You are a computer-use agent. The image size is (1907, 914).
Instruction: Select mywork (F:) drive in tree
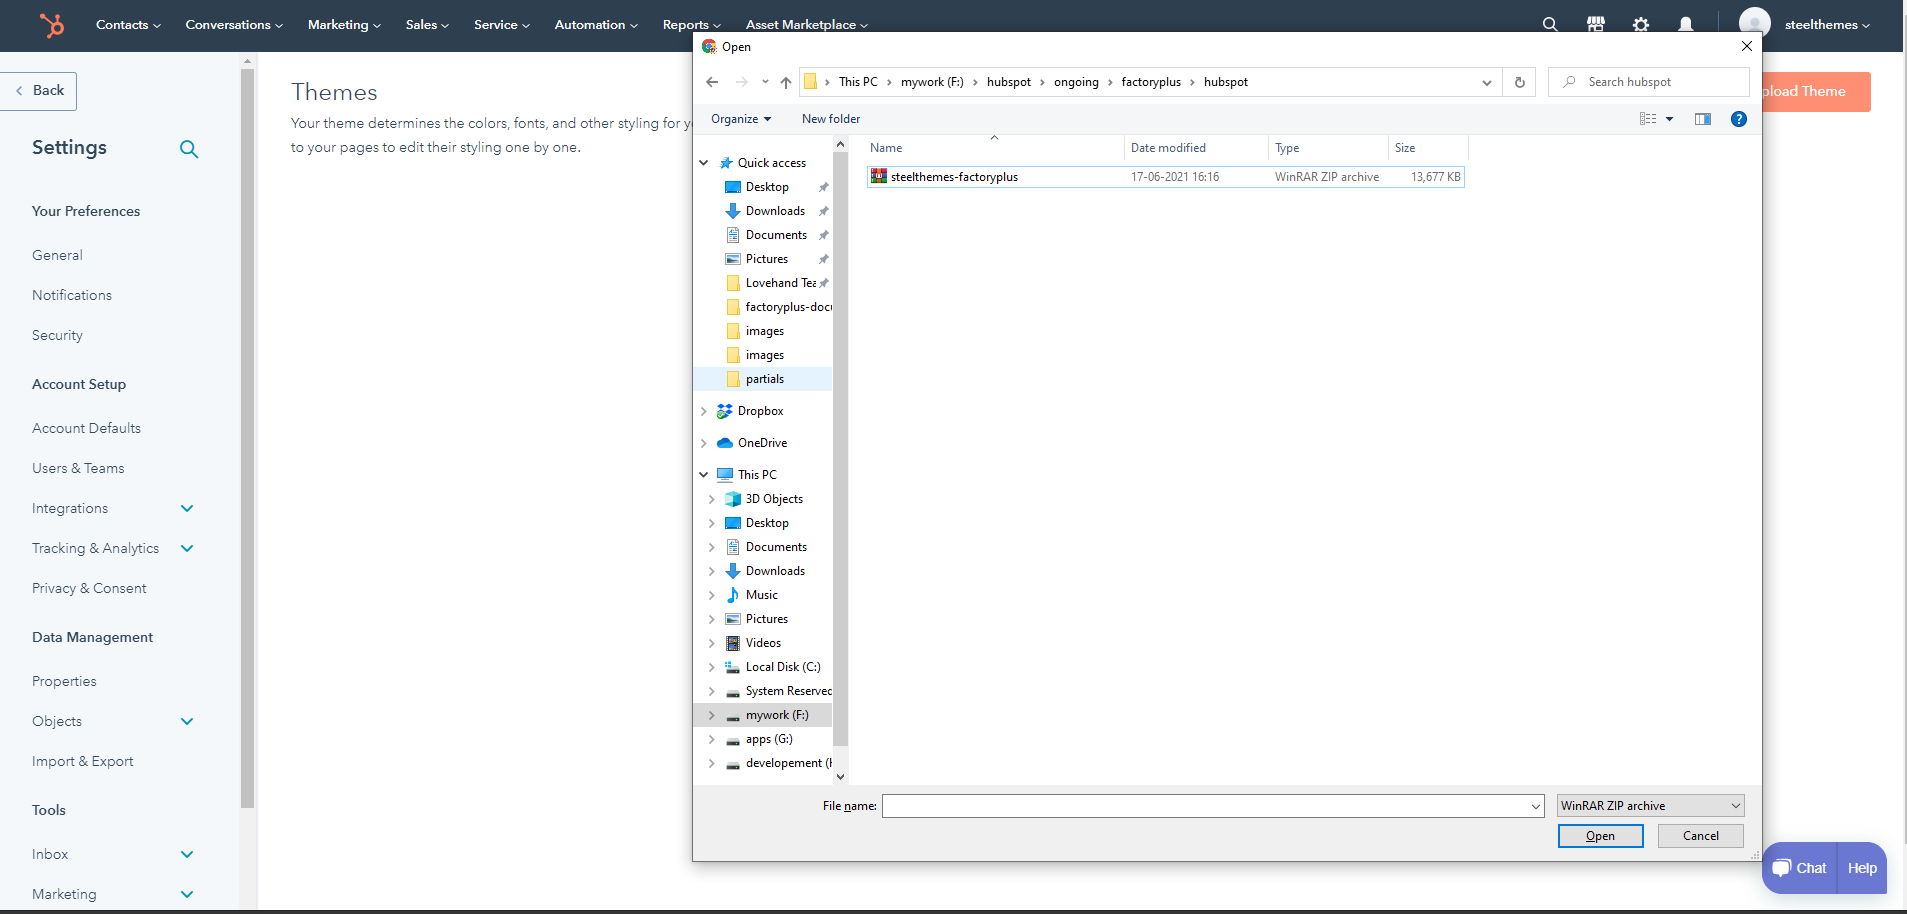click(776, 715)
